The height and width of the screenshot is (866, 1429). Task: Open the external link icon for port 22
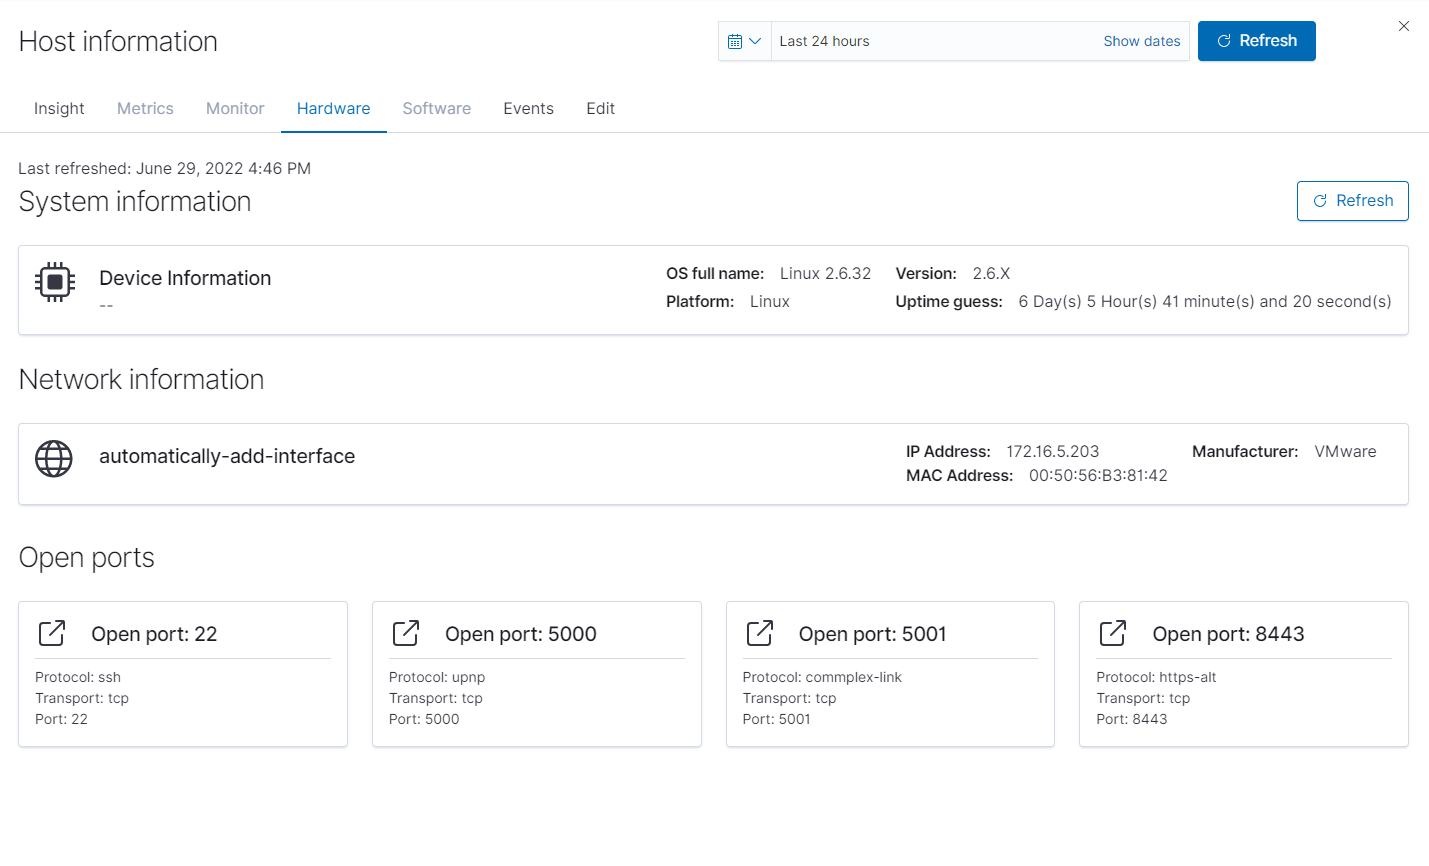[52, 633]
